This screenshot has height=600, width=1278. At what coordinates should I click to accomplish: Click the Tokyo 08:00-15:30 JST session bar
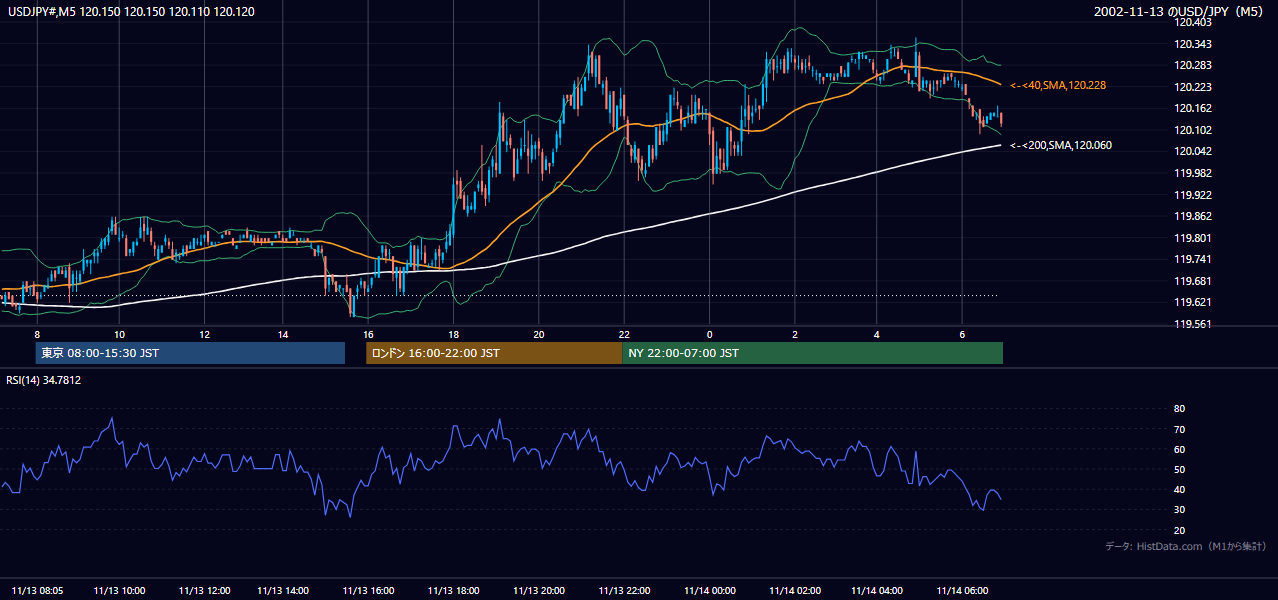[x=190, y=353]
